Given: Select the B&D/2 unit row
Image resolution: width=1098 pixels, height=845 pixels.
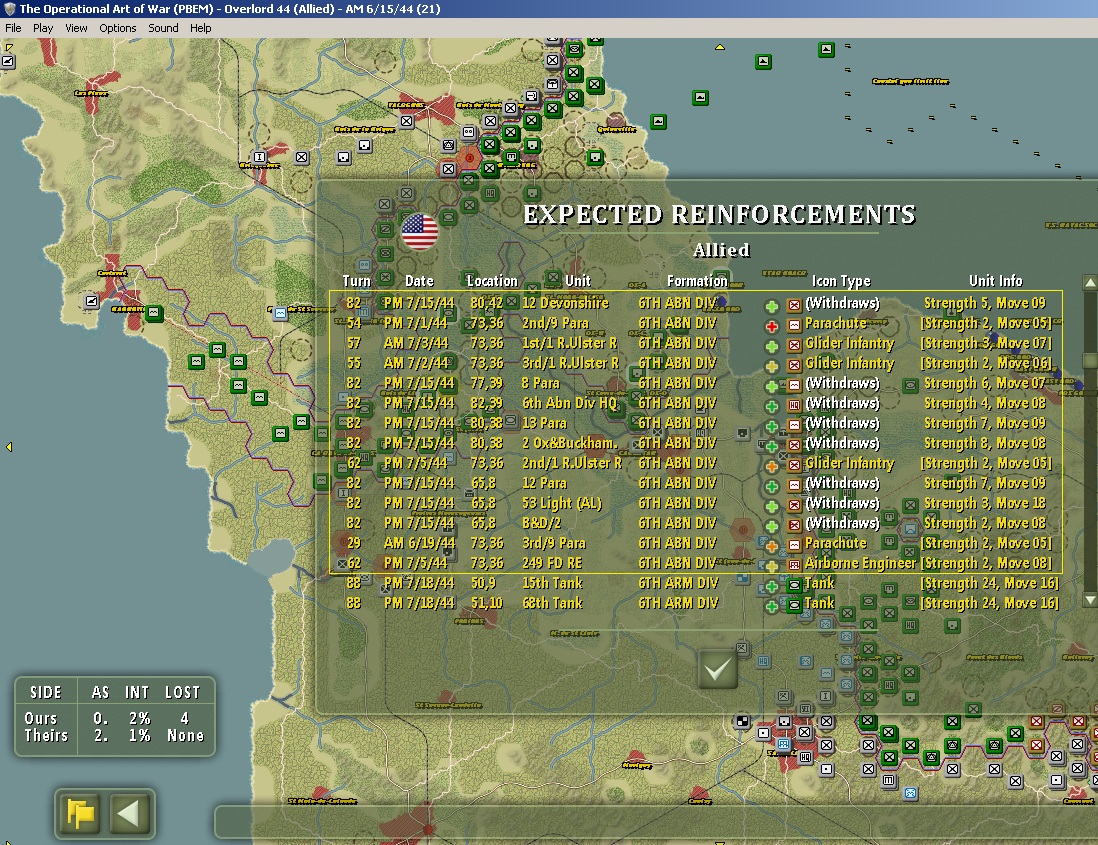Looking at the screenshot, I should click(696, 523).
